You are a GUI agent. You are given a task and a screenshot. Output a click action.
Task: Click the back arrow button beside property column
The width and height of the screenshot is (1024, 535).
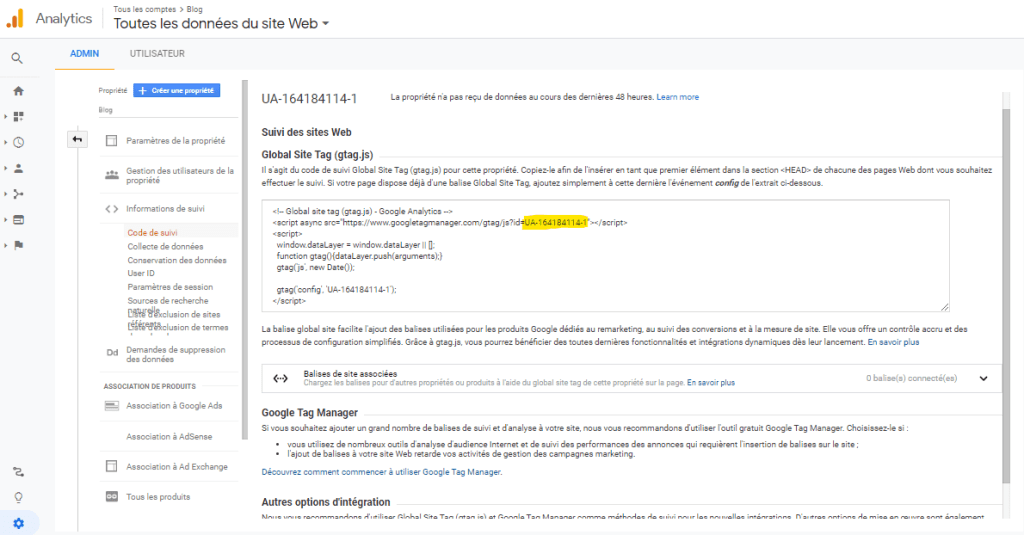click(77, 139)
